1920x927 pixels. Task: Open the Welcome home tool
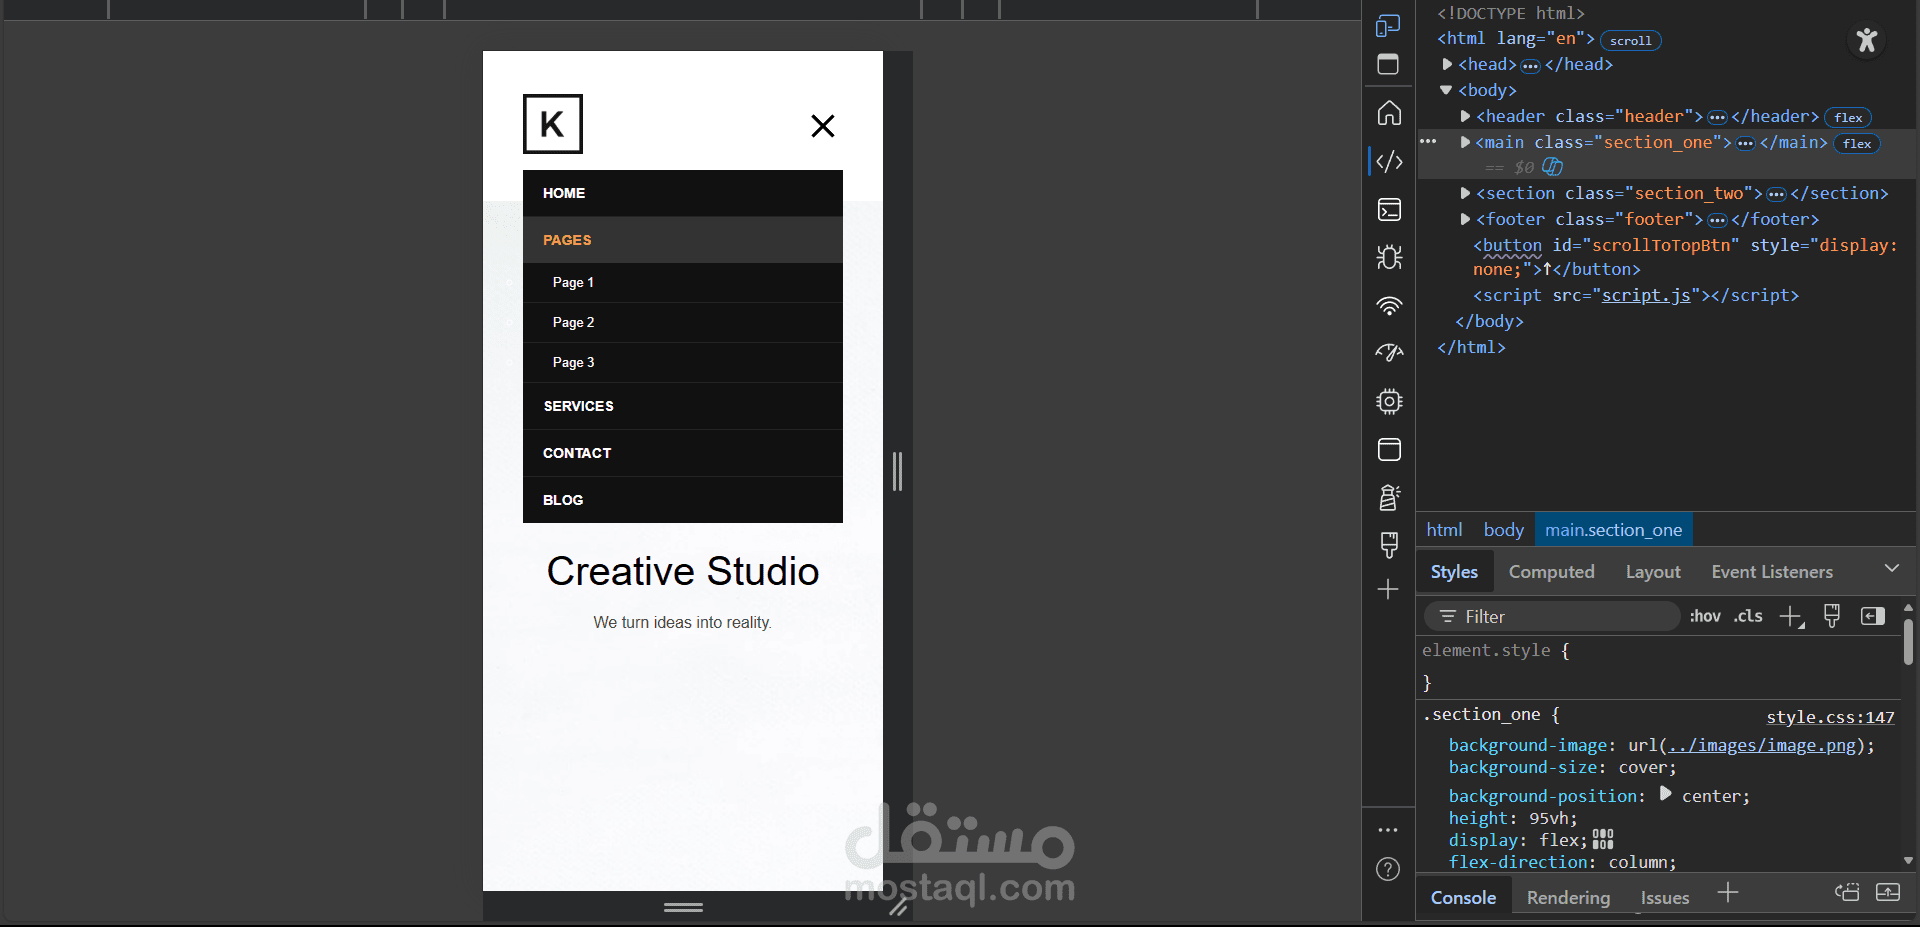[1389, 113]
